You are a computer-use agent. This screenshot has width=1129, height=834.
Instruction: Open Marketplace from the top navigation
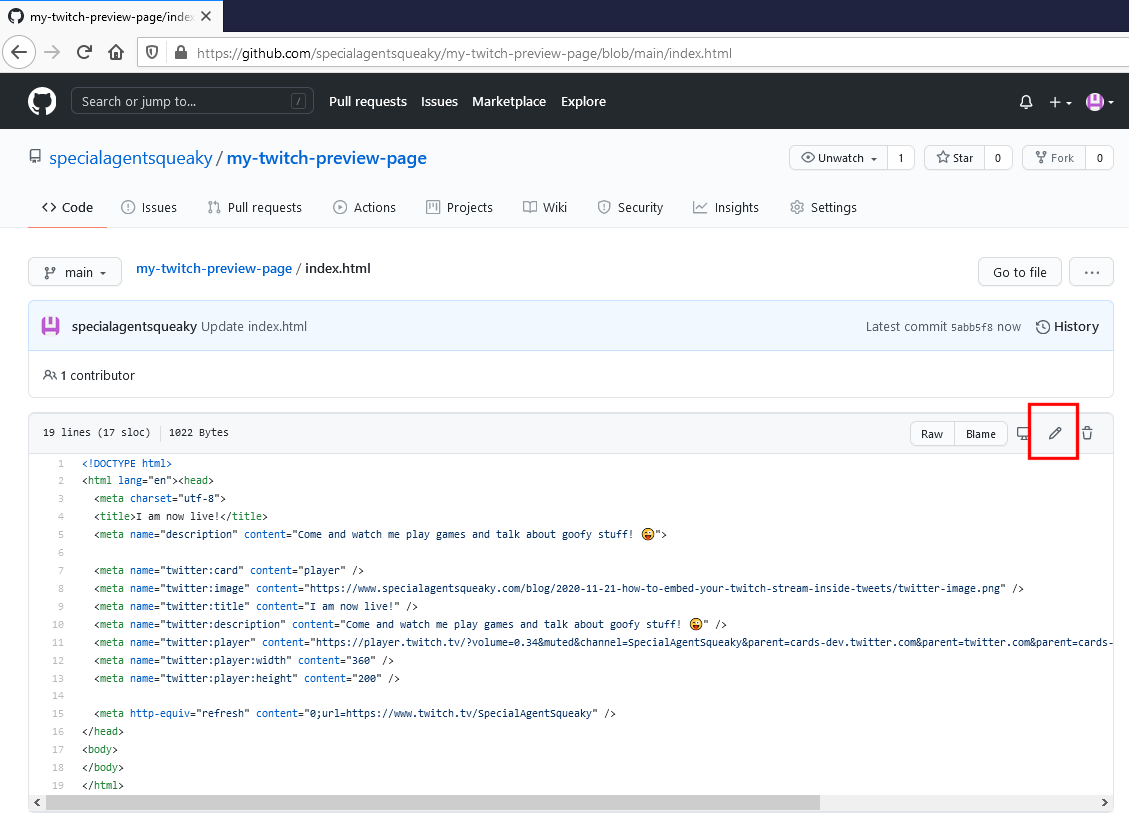[x=508, y=101]
